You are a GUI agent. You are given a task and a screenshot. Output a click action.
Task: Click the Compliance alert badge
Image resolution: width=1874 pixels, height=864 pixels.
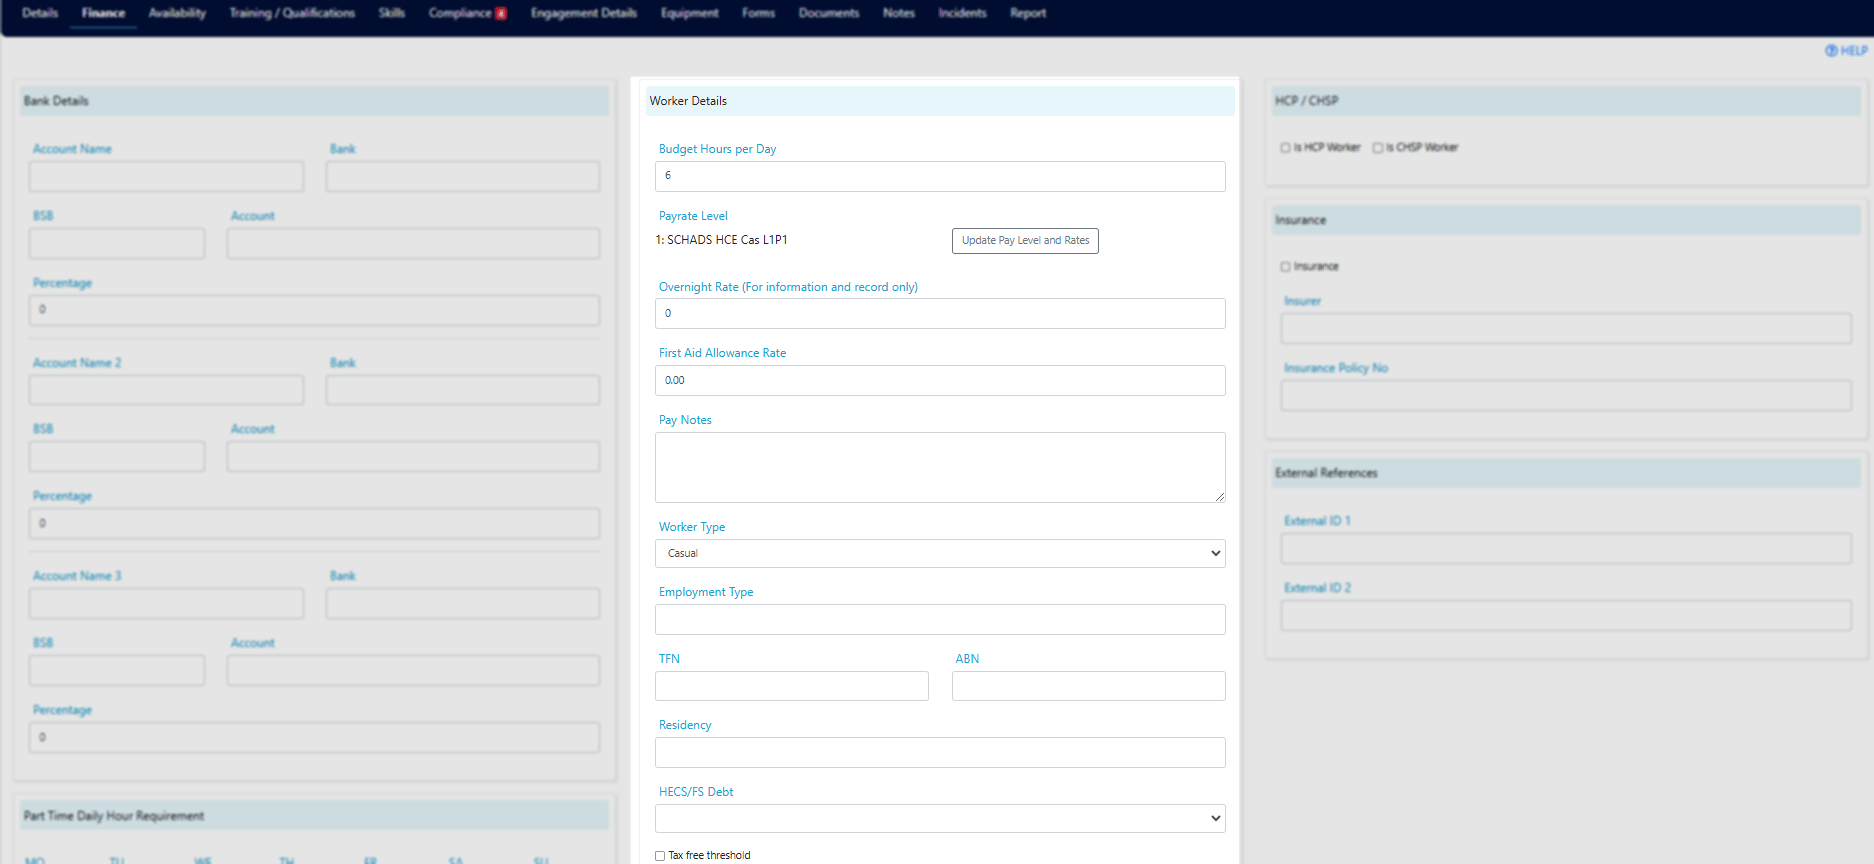[501, 14]
